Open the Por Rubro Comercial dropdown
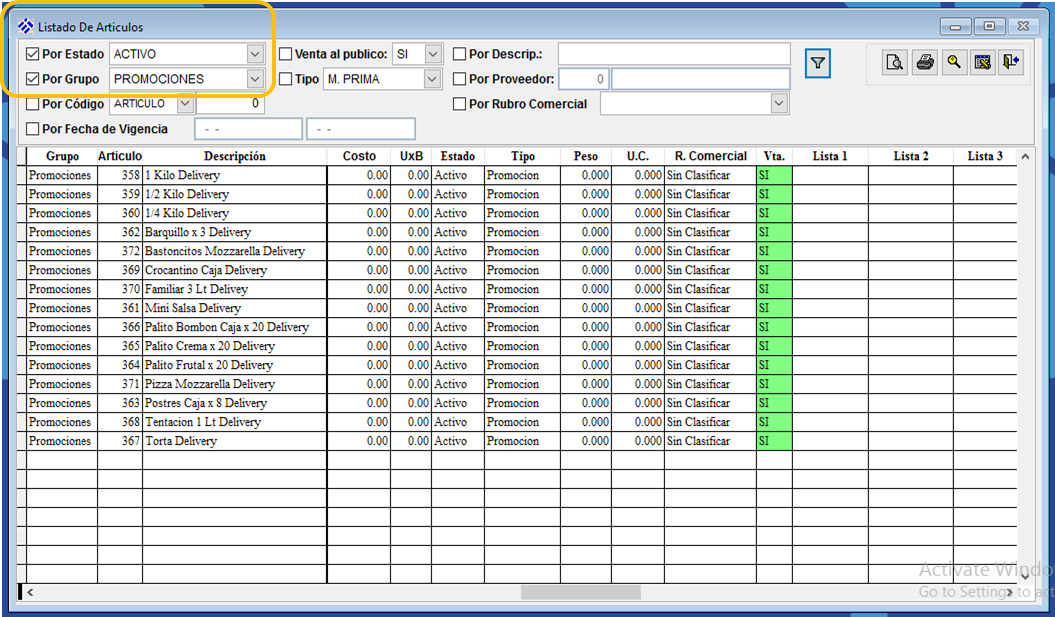Viewport: 1055px width, 617px height. 779,104
